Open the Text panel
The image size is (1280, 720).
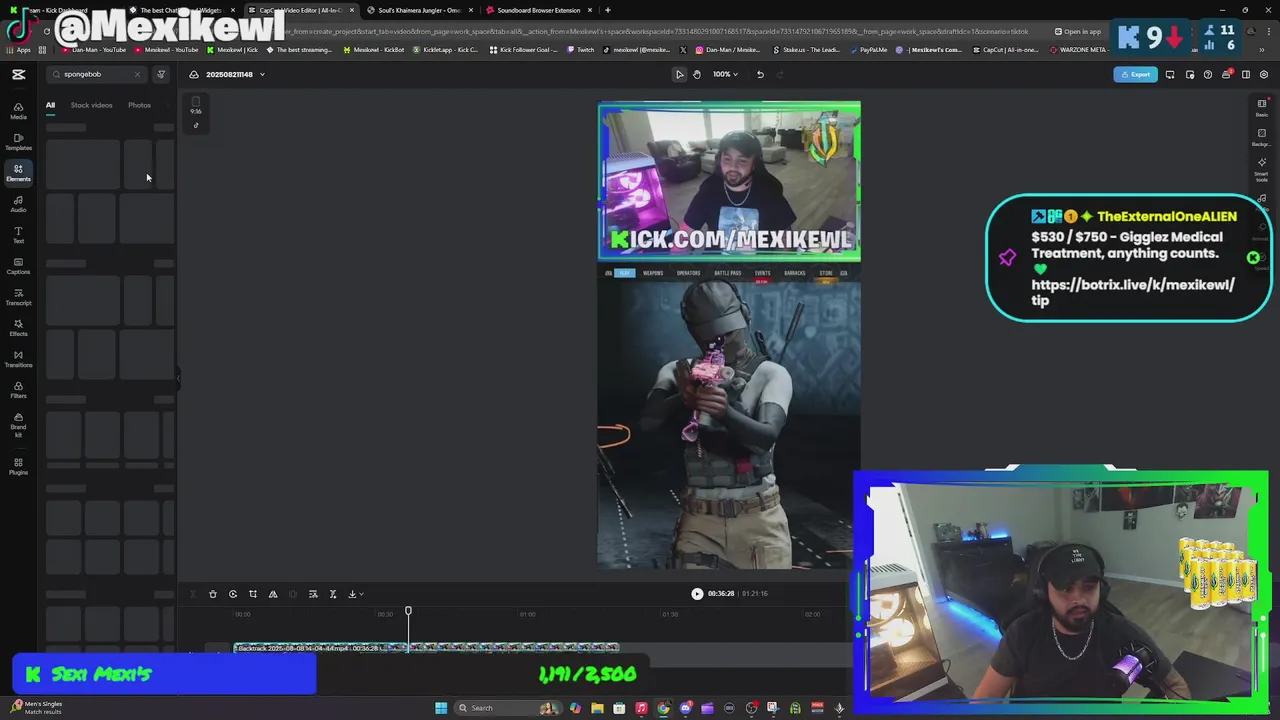(18, 235)
